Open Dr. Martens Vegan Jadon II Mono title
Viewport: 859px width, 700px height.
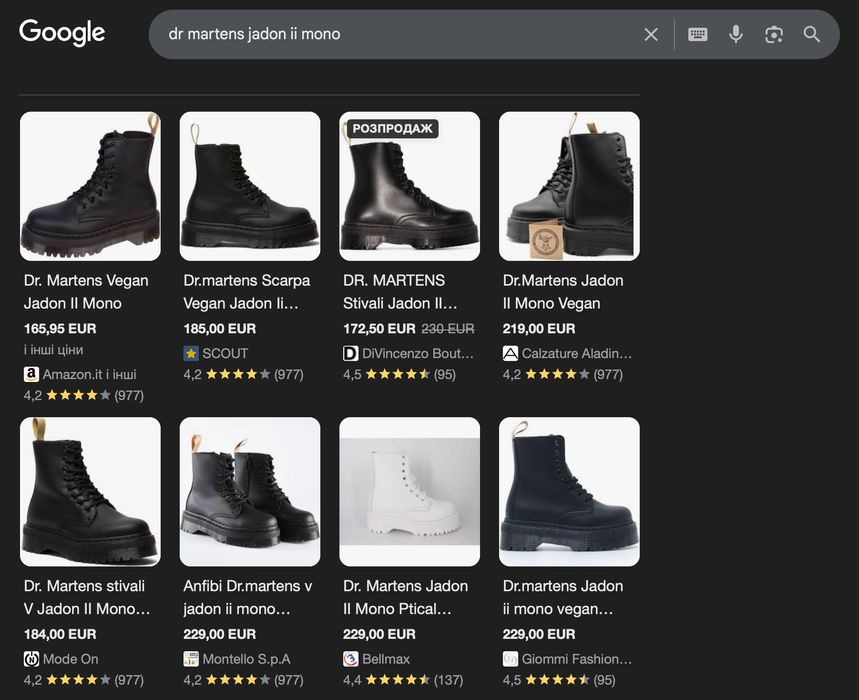86,292
